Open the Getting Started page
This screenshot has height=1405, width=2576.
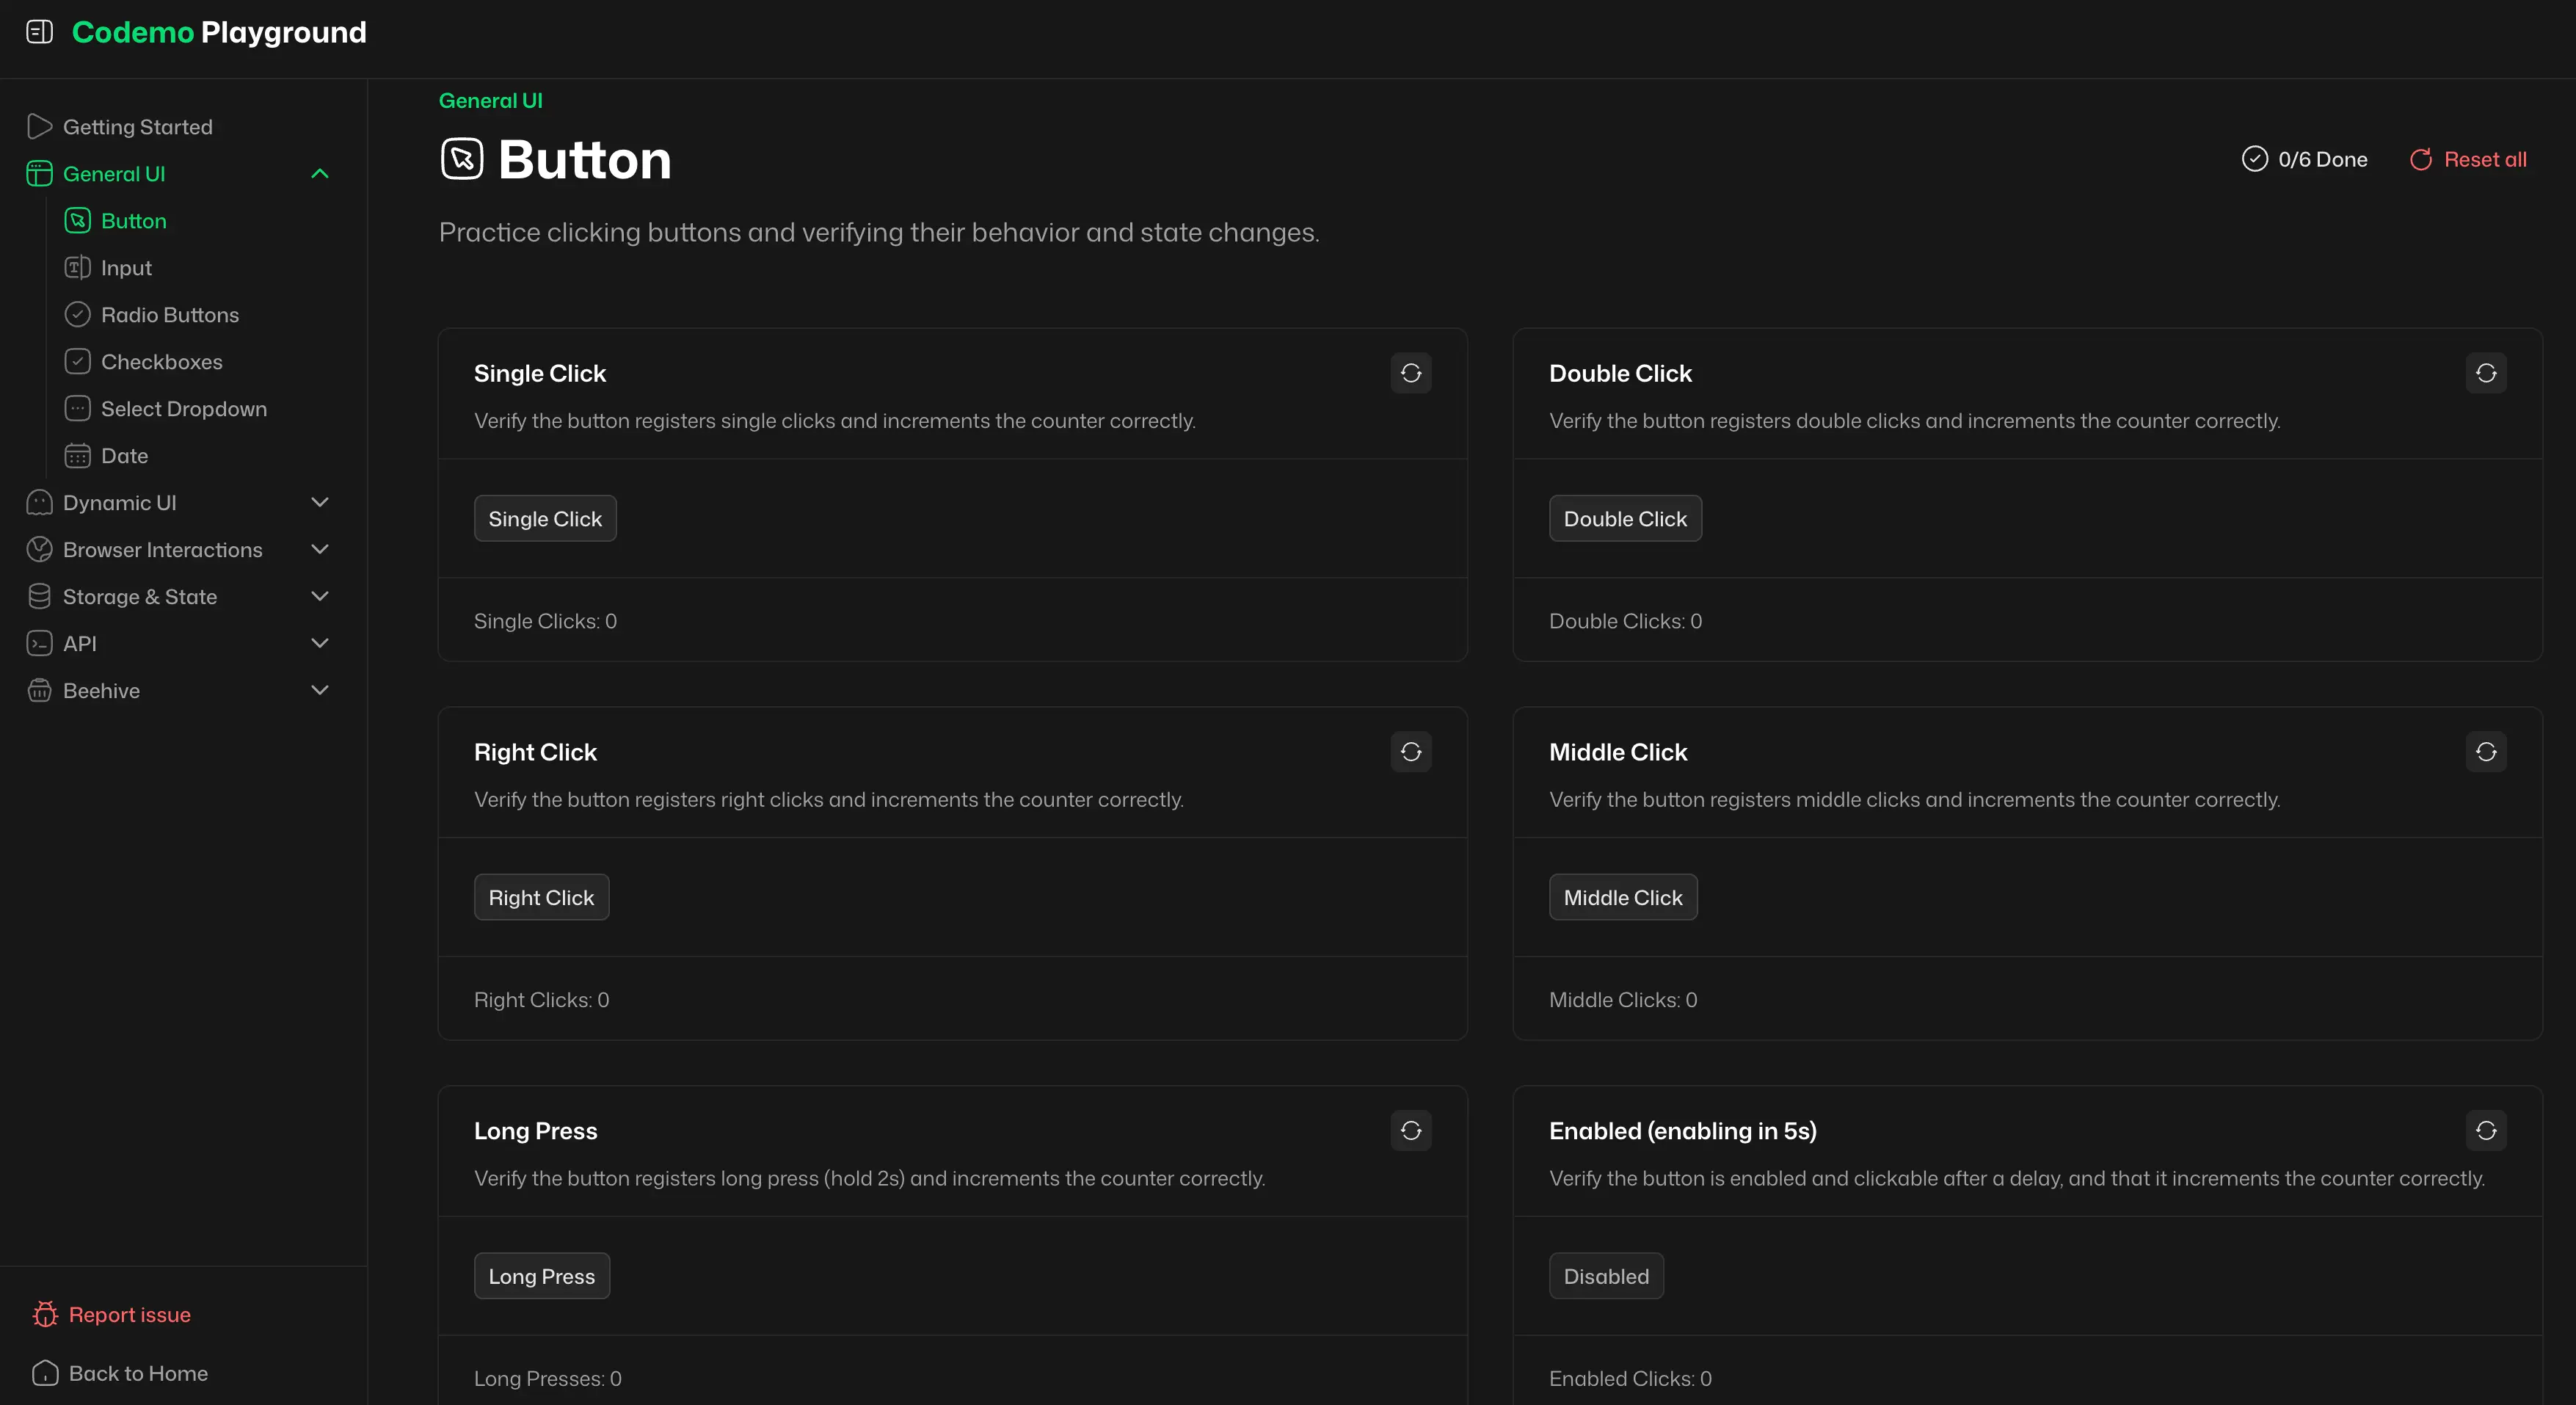(x=137, y=127)
